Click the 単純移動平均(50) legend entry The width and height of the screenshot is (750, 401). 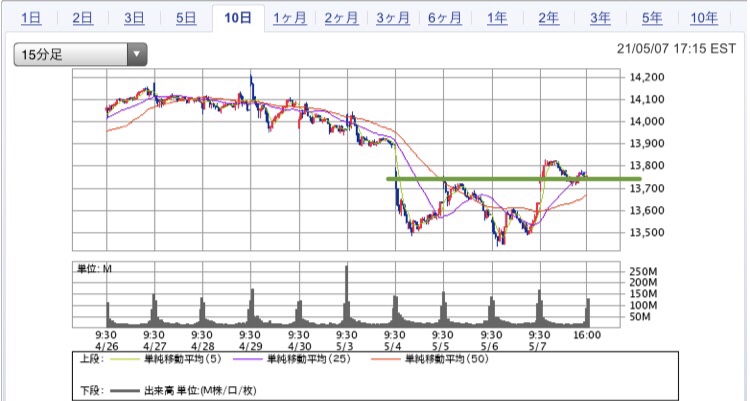pos(430,359)
